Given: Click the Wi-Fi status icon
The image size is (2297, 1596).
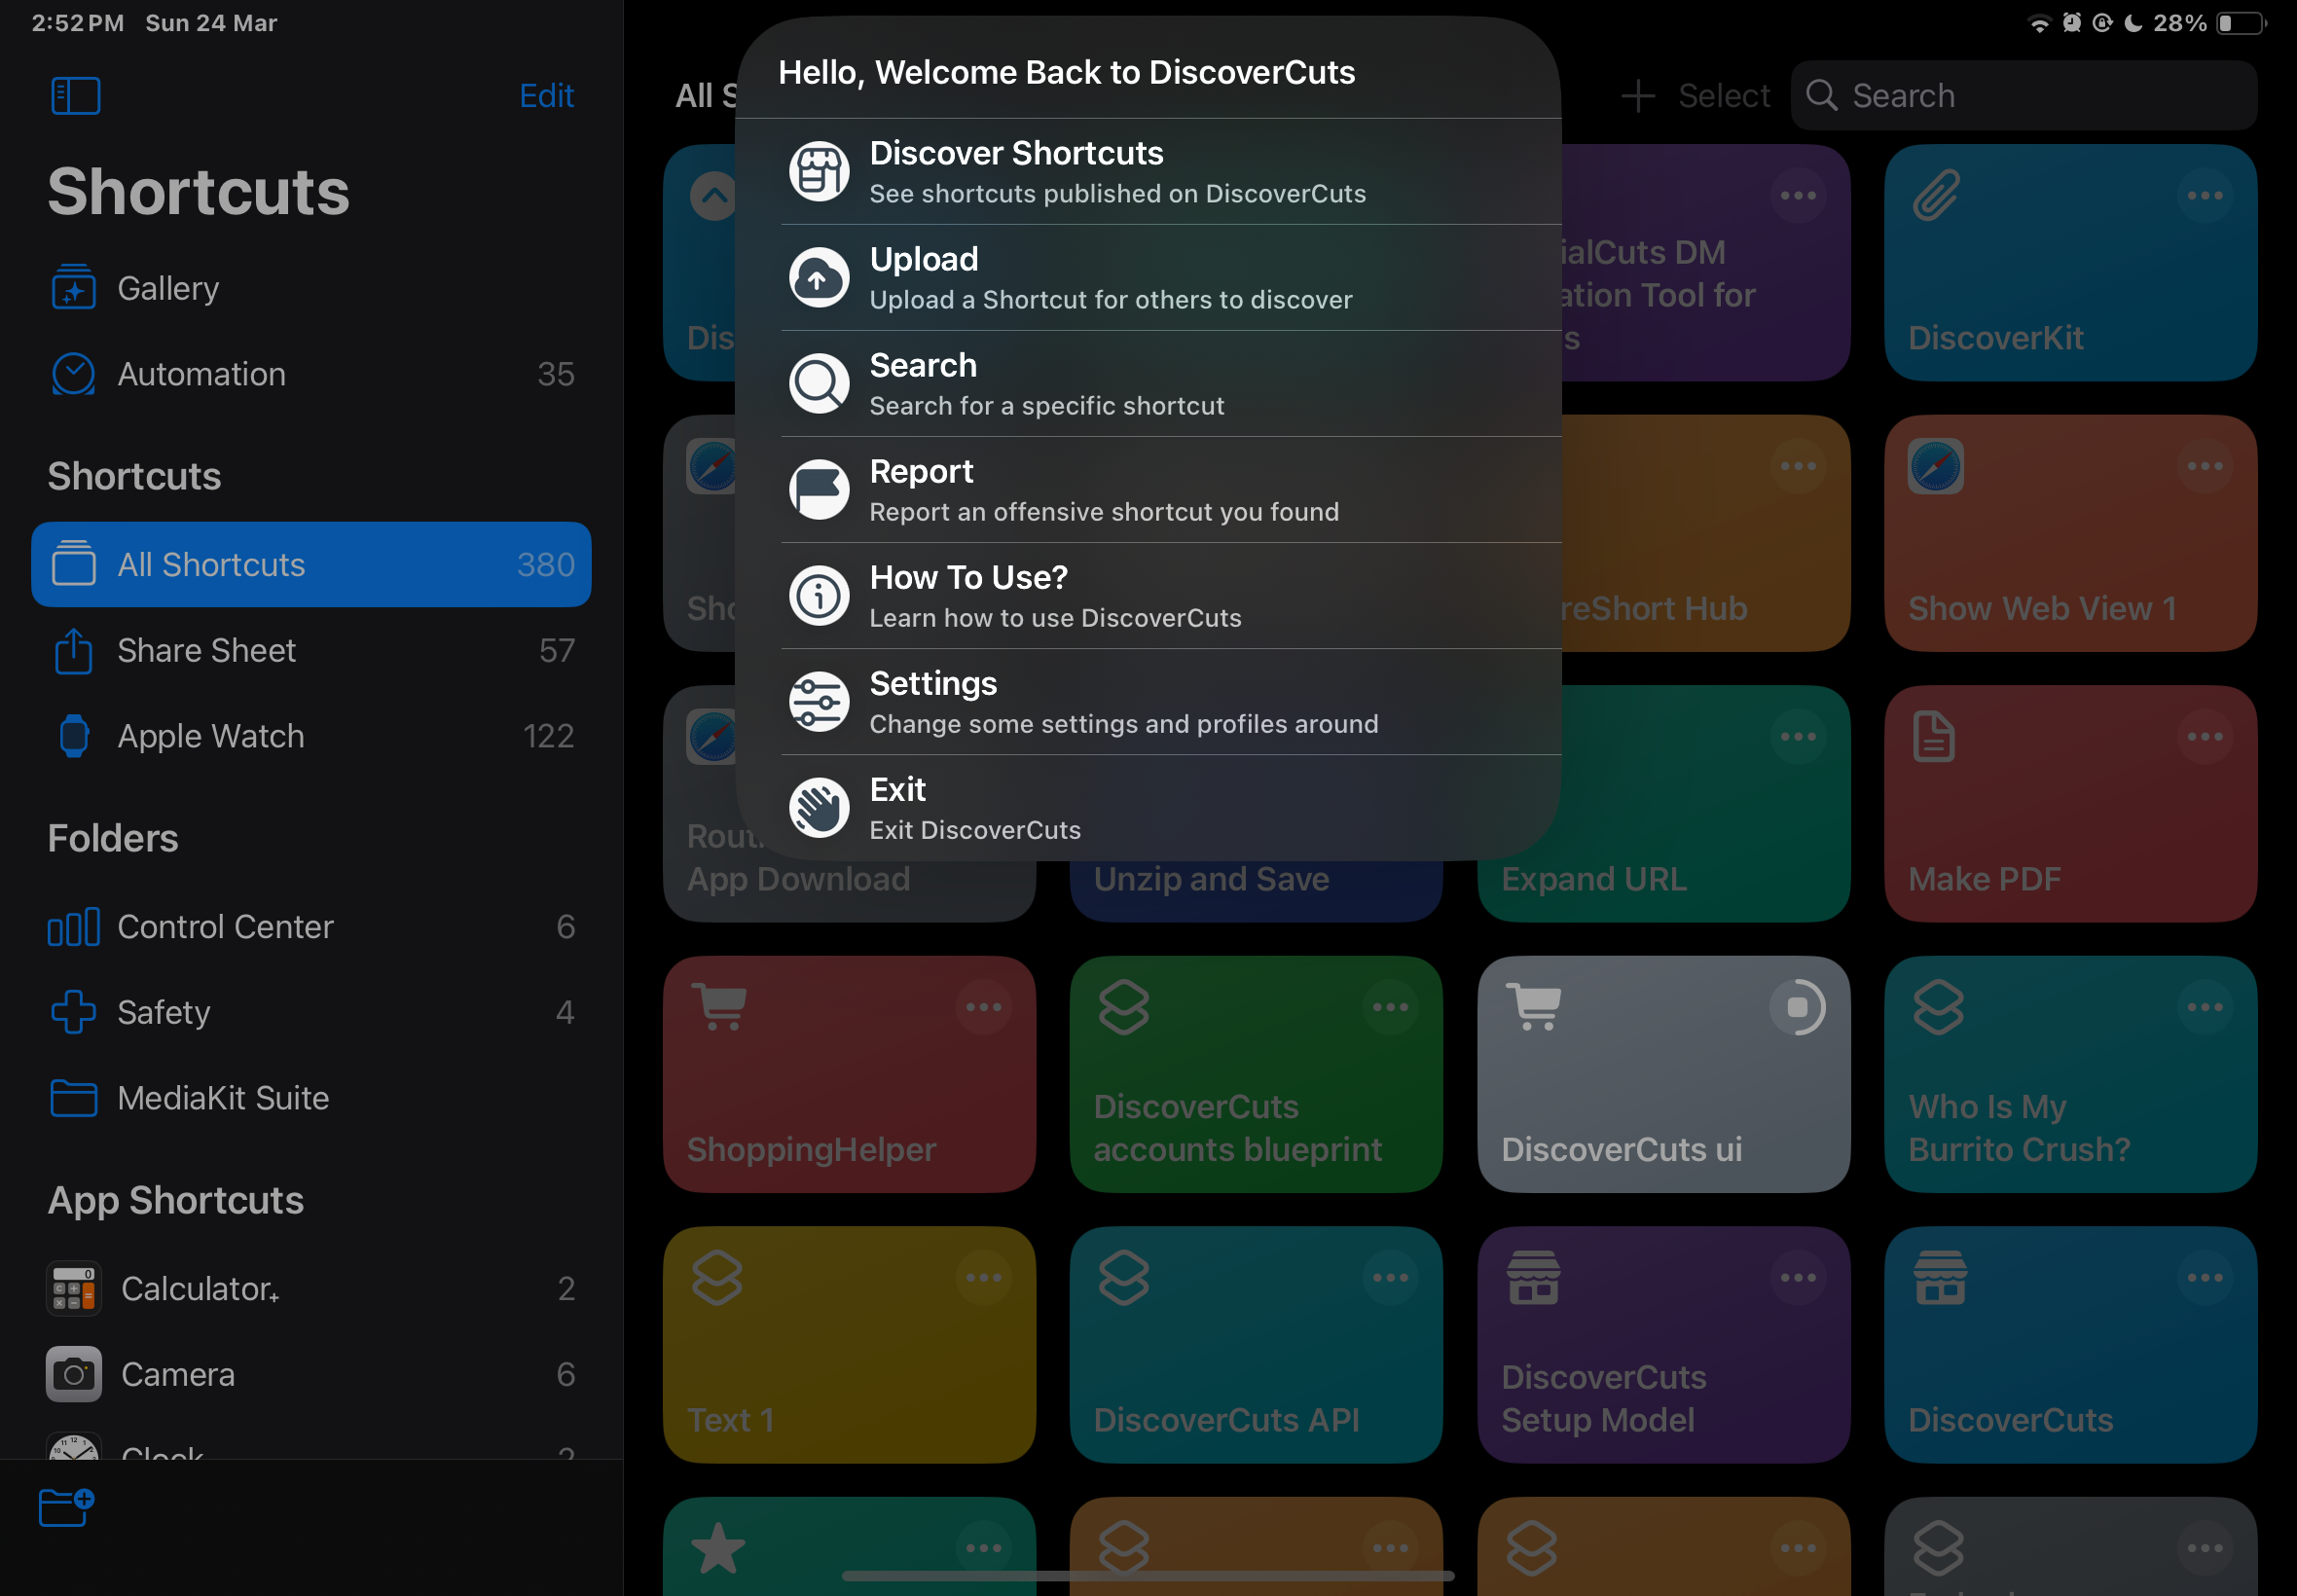Looking at the screenshot, I should pyautogui.click(x=2038, y=23).
